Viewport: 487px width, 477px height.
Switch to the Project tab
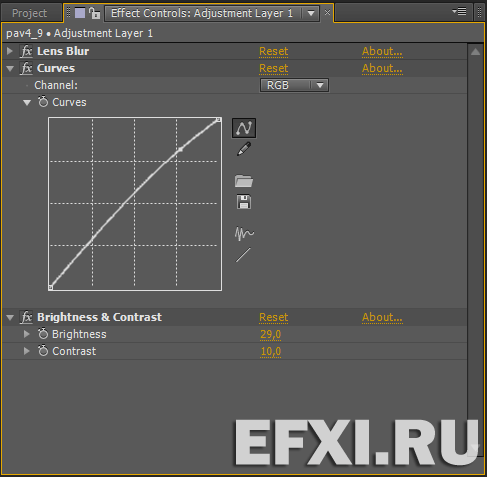[x=30, y=13]
